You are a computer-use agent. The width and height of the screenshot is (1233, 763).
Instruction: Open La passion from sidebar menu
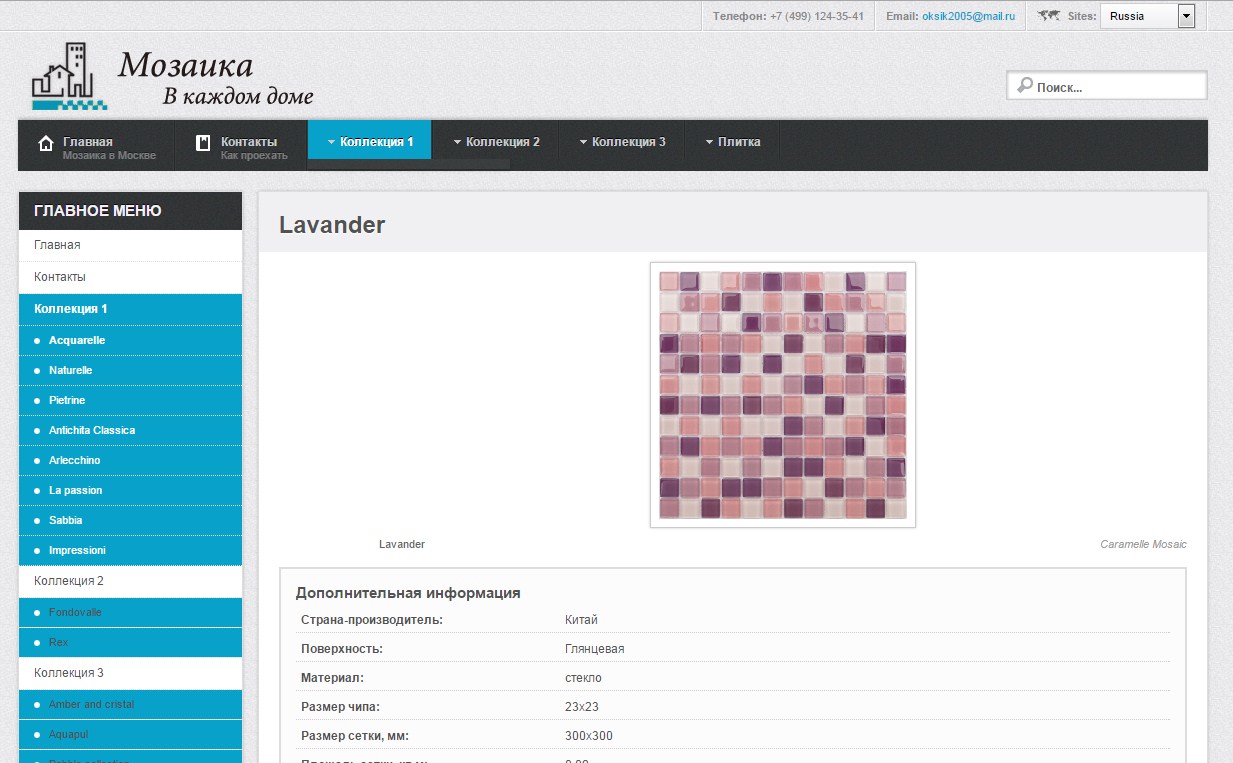click(x=75, y=490)
